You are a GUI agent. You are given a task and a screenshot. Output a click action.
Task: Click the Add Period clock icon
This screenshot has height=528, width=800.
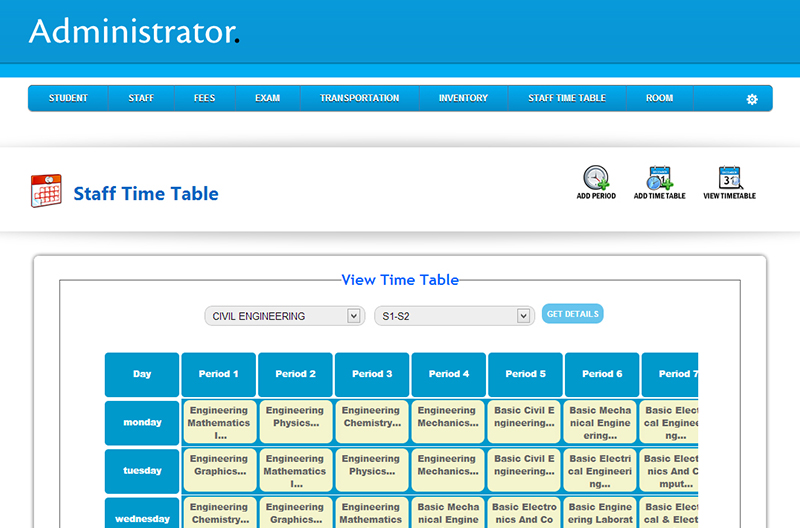coord(596,179)
